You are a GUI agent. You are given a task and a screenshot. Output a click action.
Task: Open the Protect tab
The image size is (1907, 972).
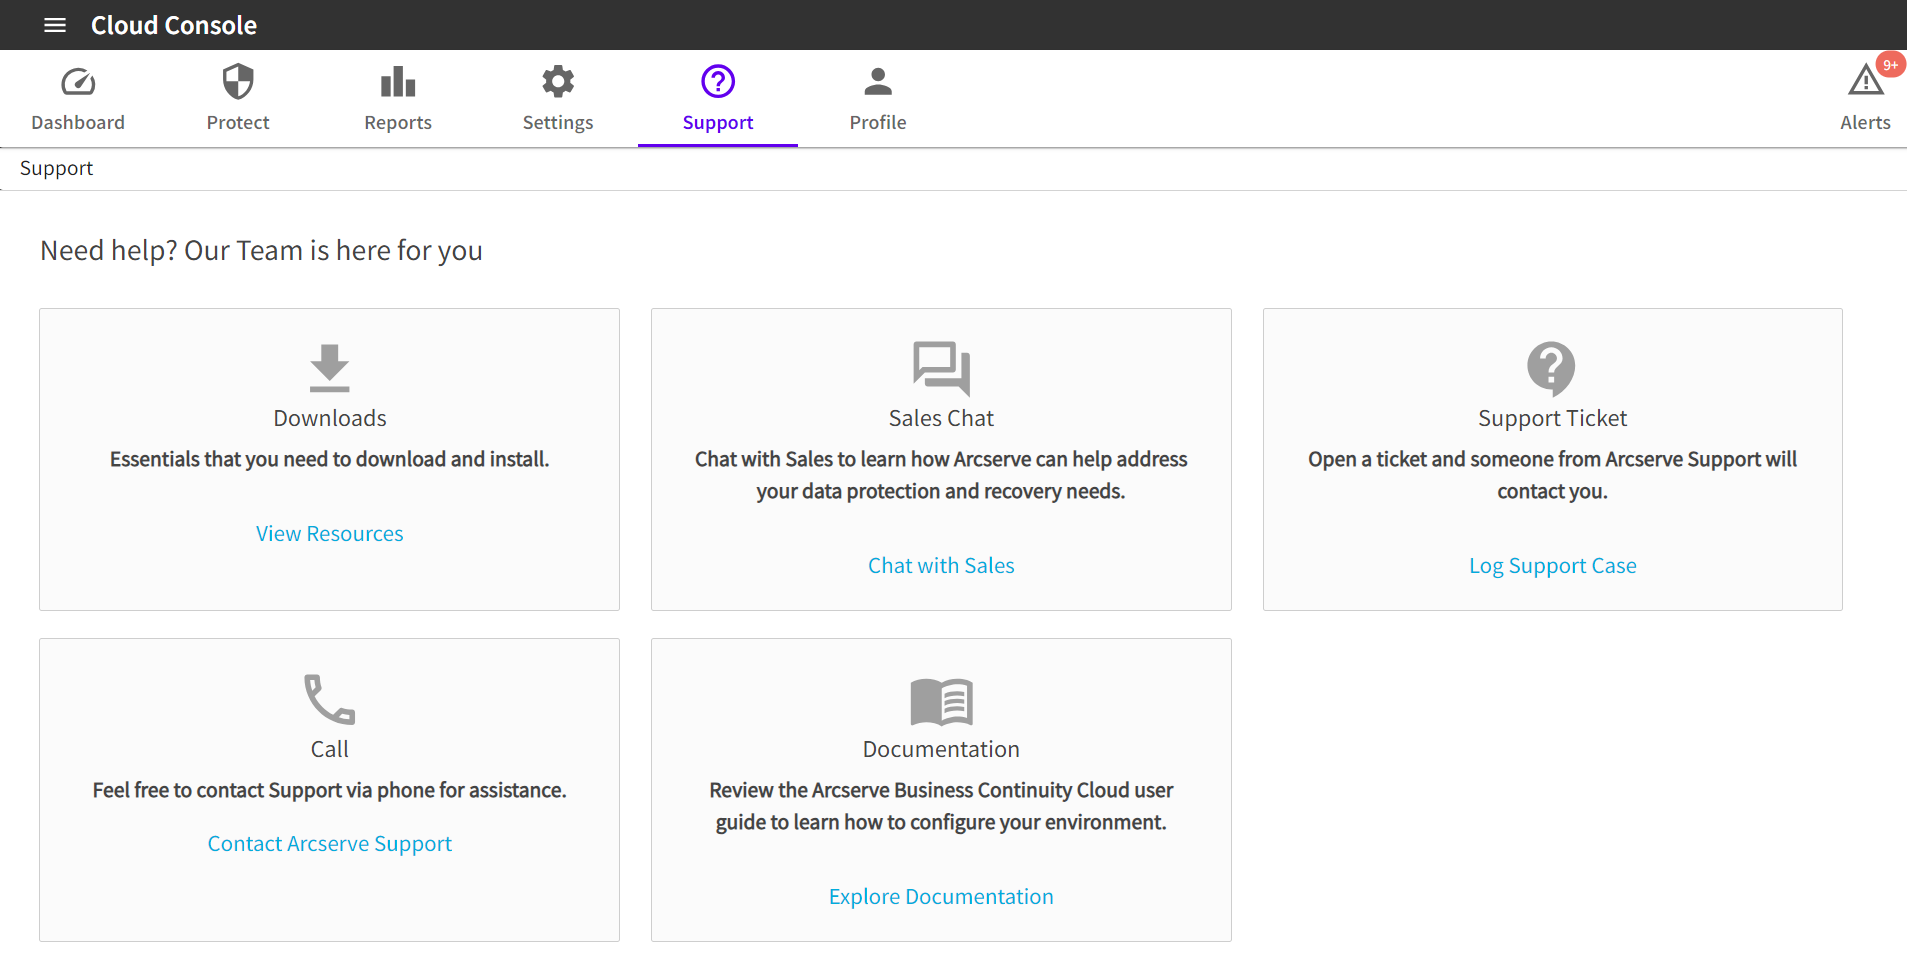pos(238,98)
